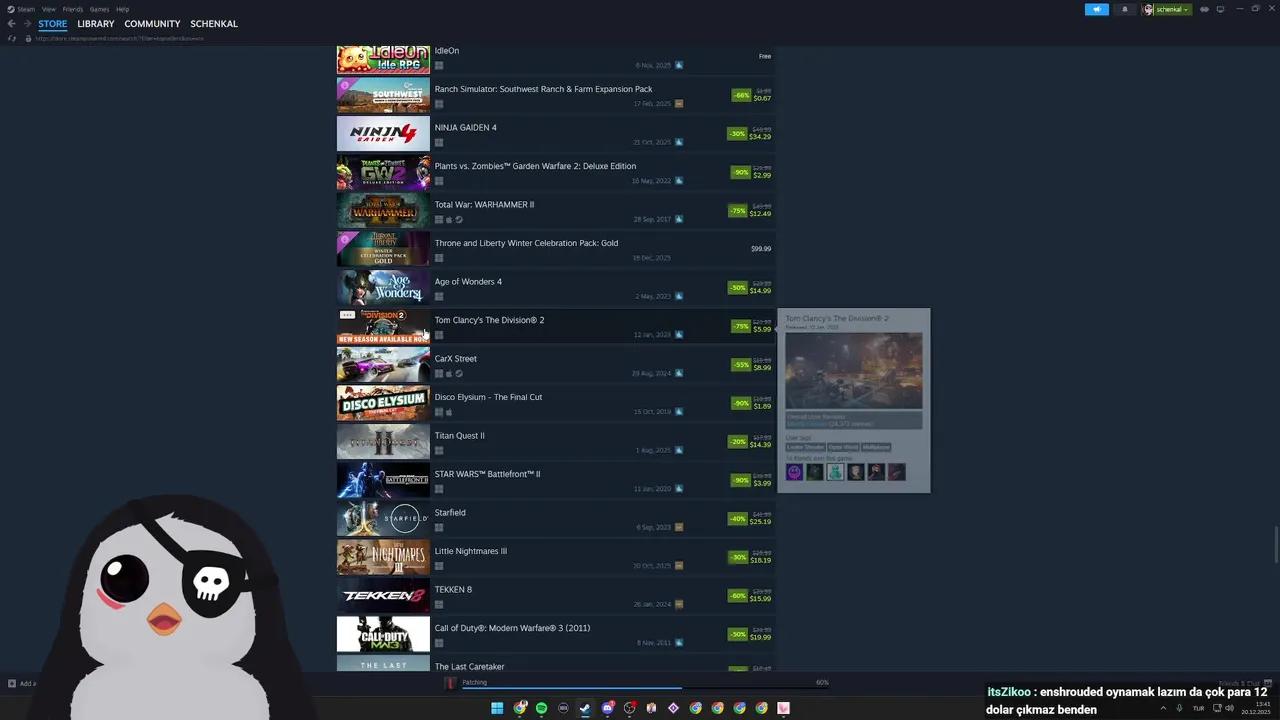Click the Plants vs. Zombies GW2 thumbnail
This screenshot has height=720, width=1280.
pyautogui.click(x=383, y=173)
